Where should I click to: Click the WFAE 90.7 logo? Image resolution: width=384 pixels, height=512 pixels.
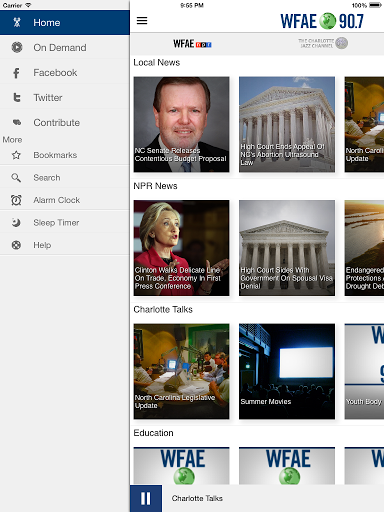pos(322,21)
